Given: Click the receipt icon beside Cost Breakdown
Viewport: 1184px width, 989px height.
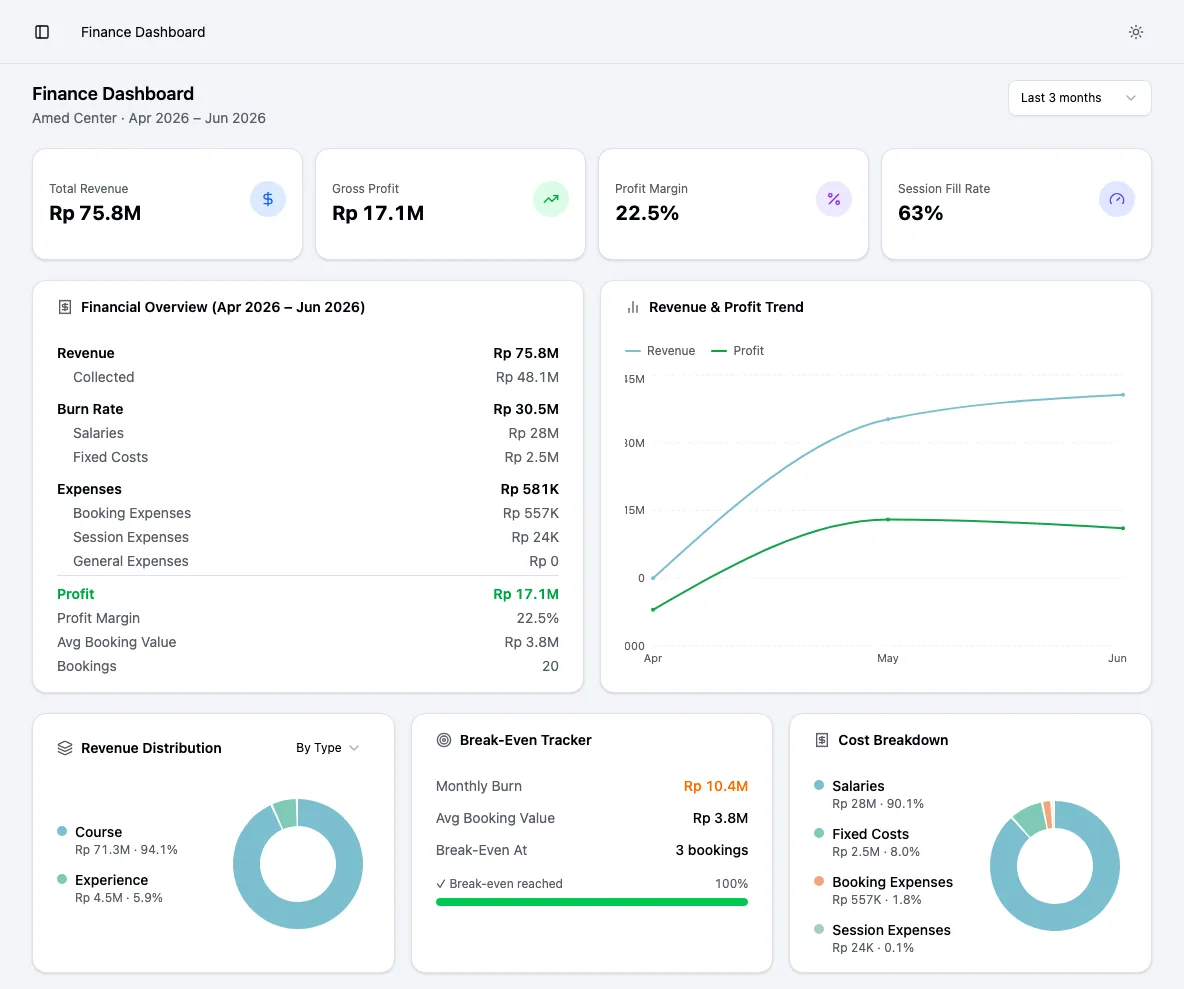Looking at the screenshot, I should click(822, 740).
